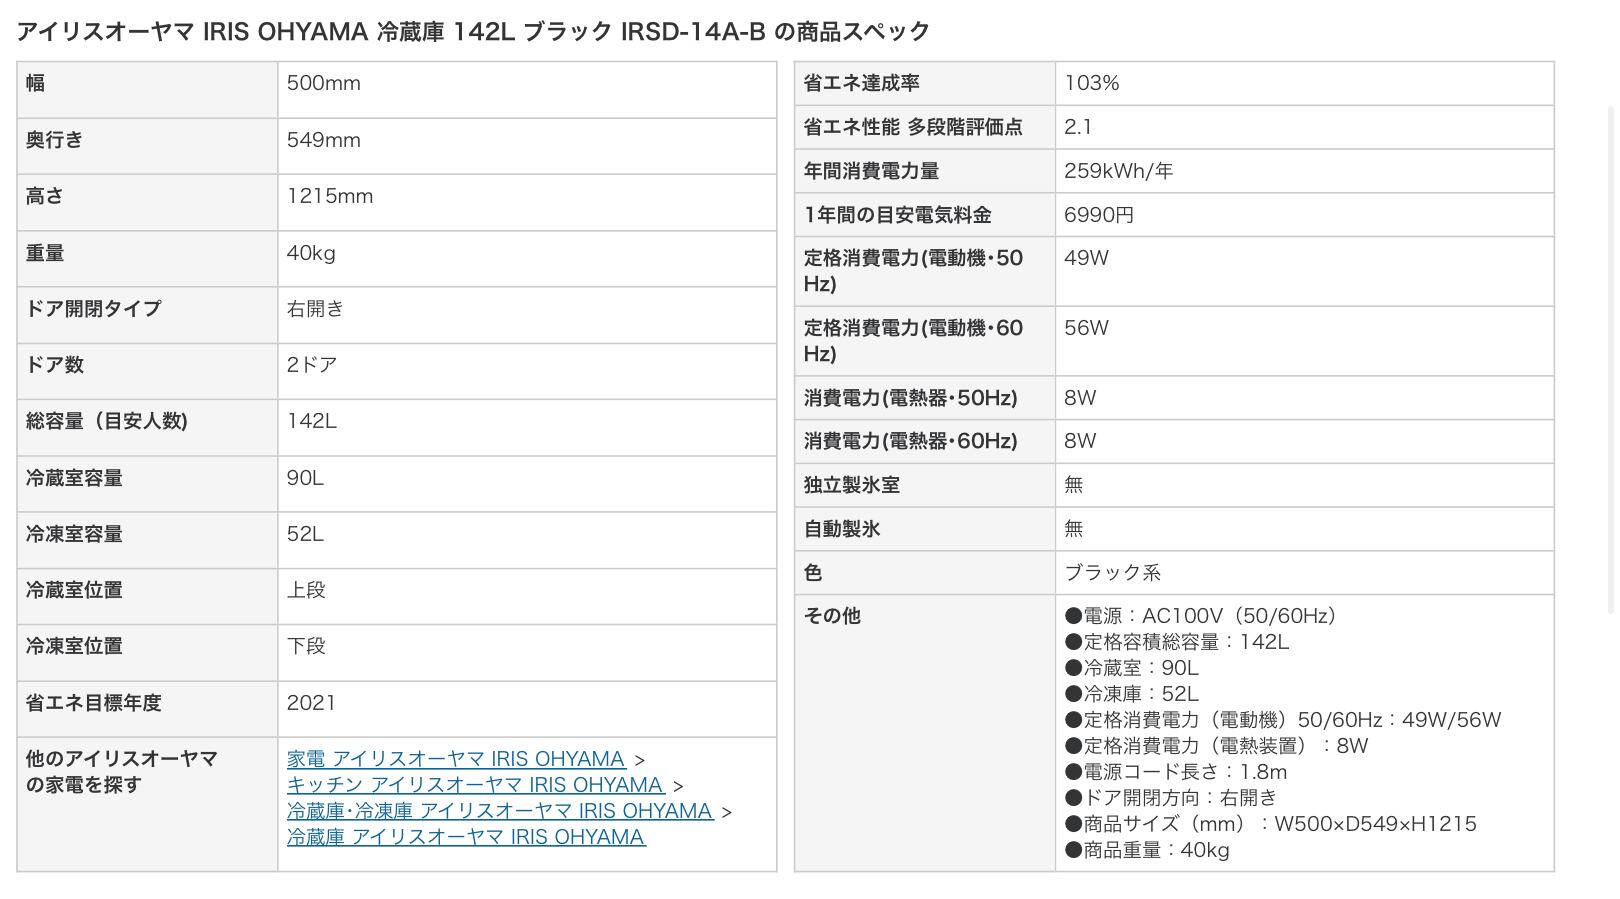Select the 冷蔵室容量 value 90L
Image resolution: width=1620 pixels, height=899 pixels.
click(x=305, y=478)
